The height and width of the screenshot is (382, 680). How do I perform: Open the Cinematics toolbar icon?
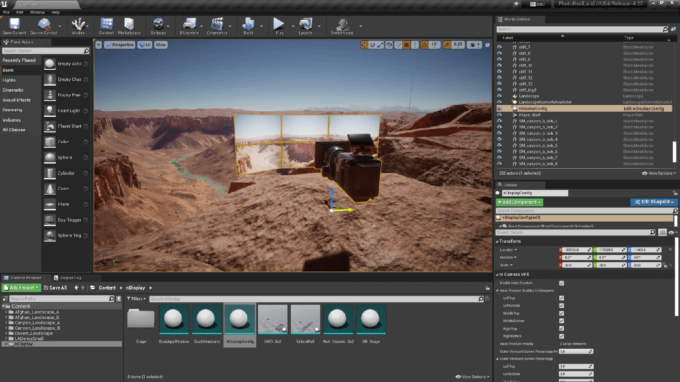pos(217,26)
